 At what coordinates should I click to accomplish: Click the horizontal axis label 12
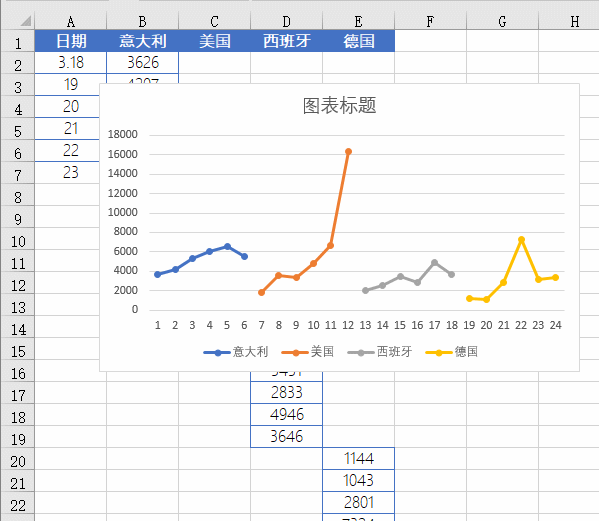click(x=348, y=325)
